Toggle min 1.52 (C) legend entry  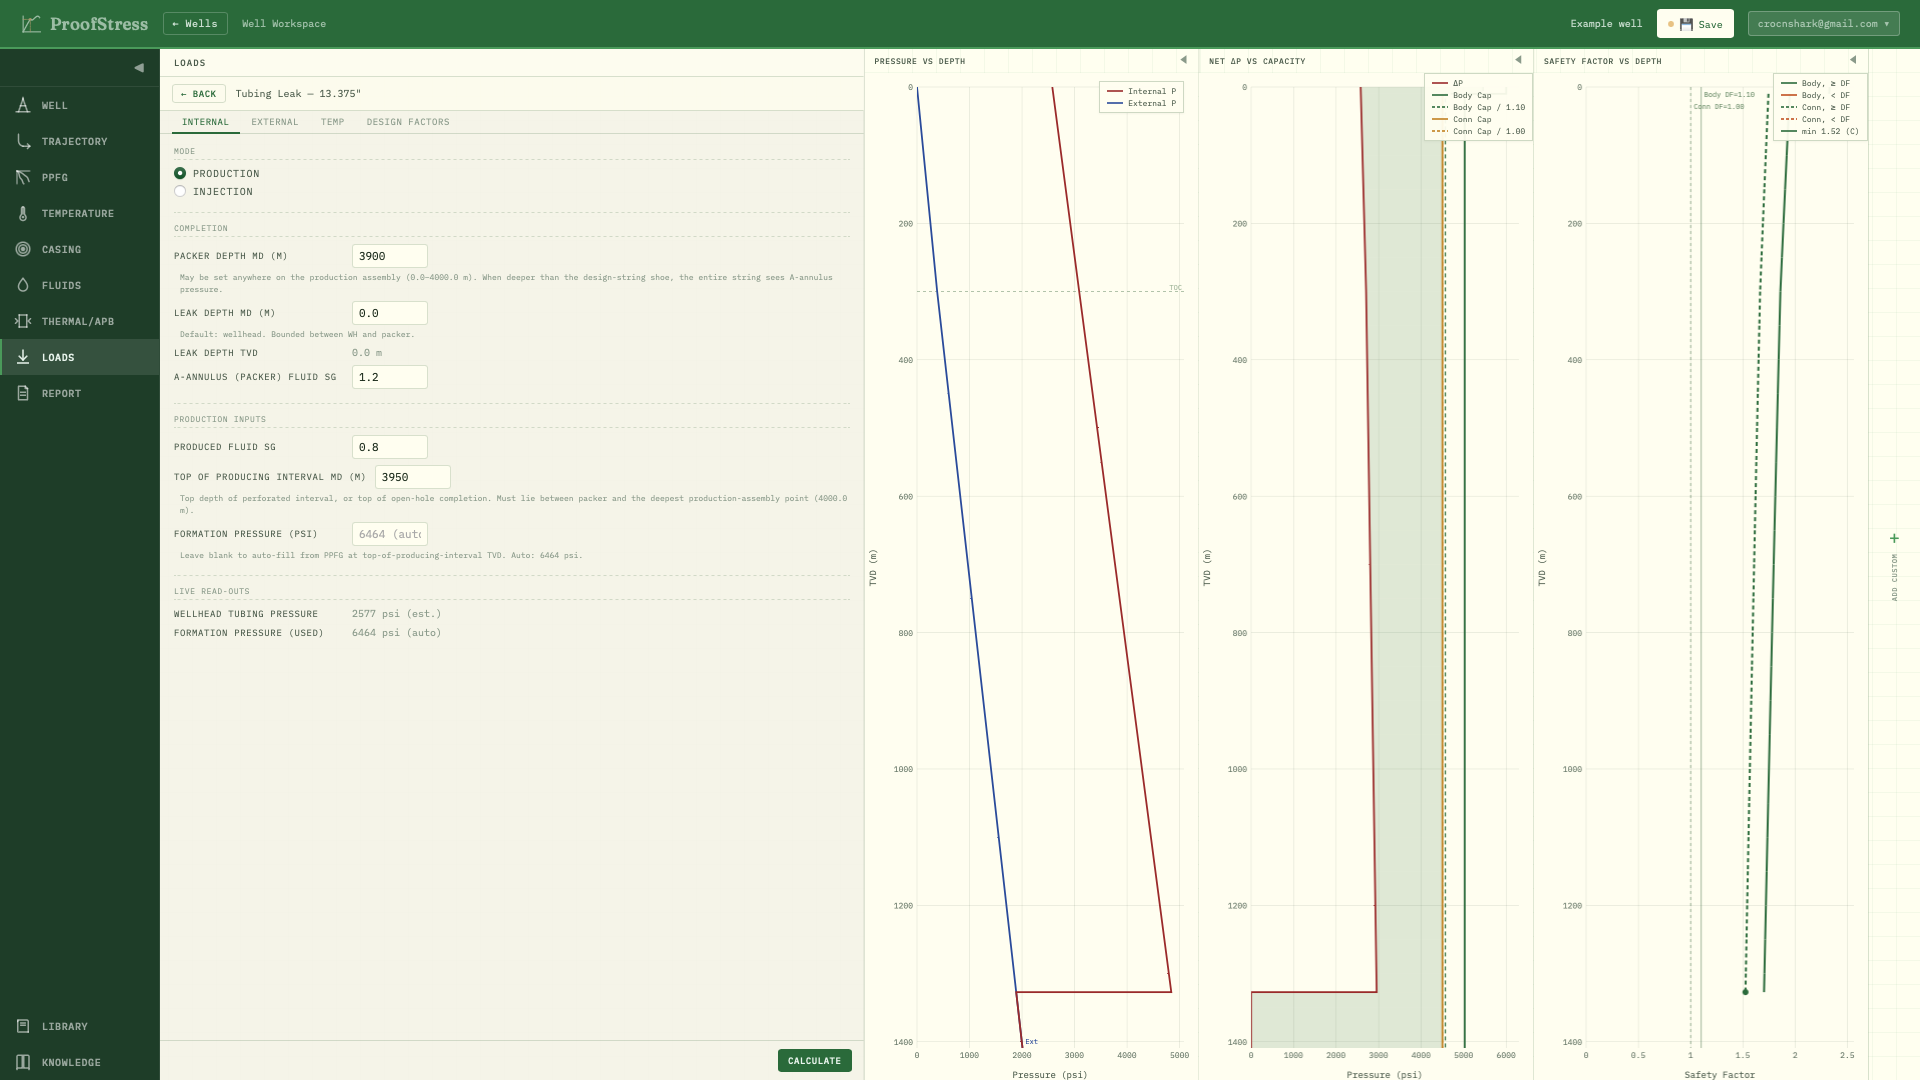tap(1820, 131)
